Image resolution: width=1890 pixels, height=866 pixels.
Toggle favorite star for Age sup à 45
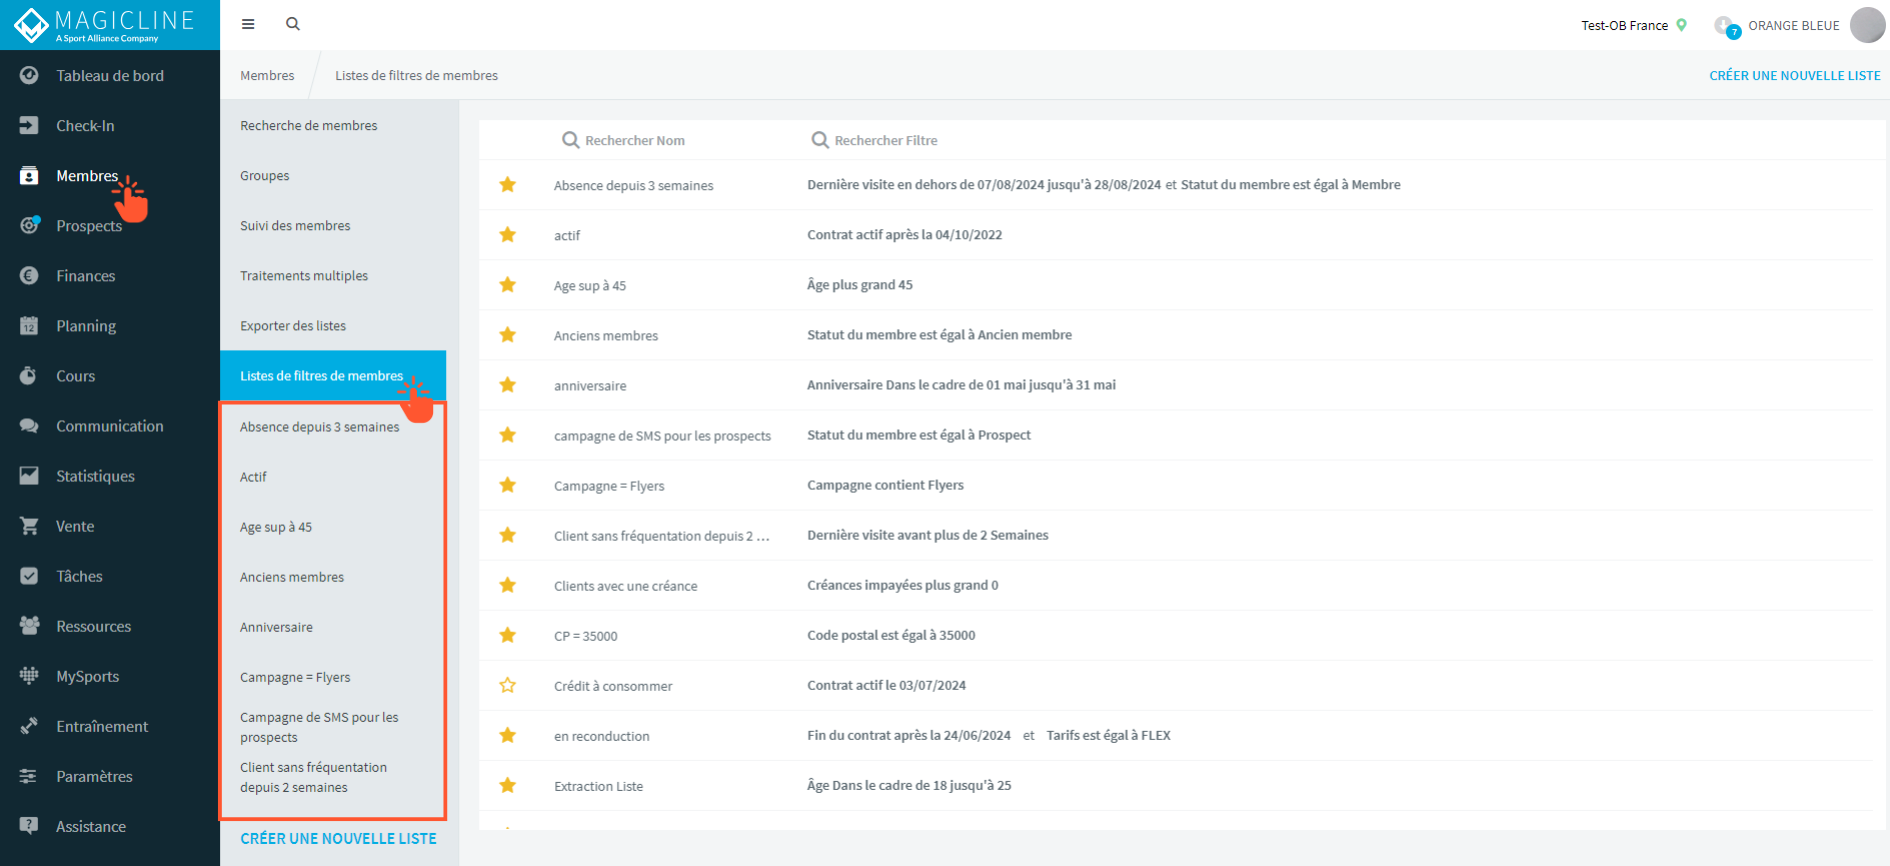(508, 284)
